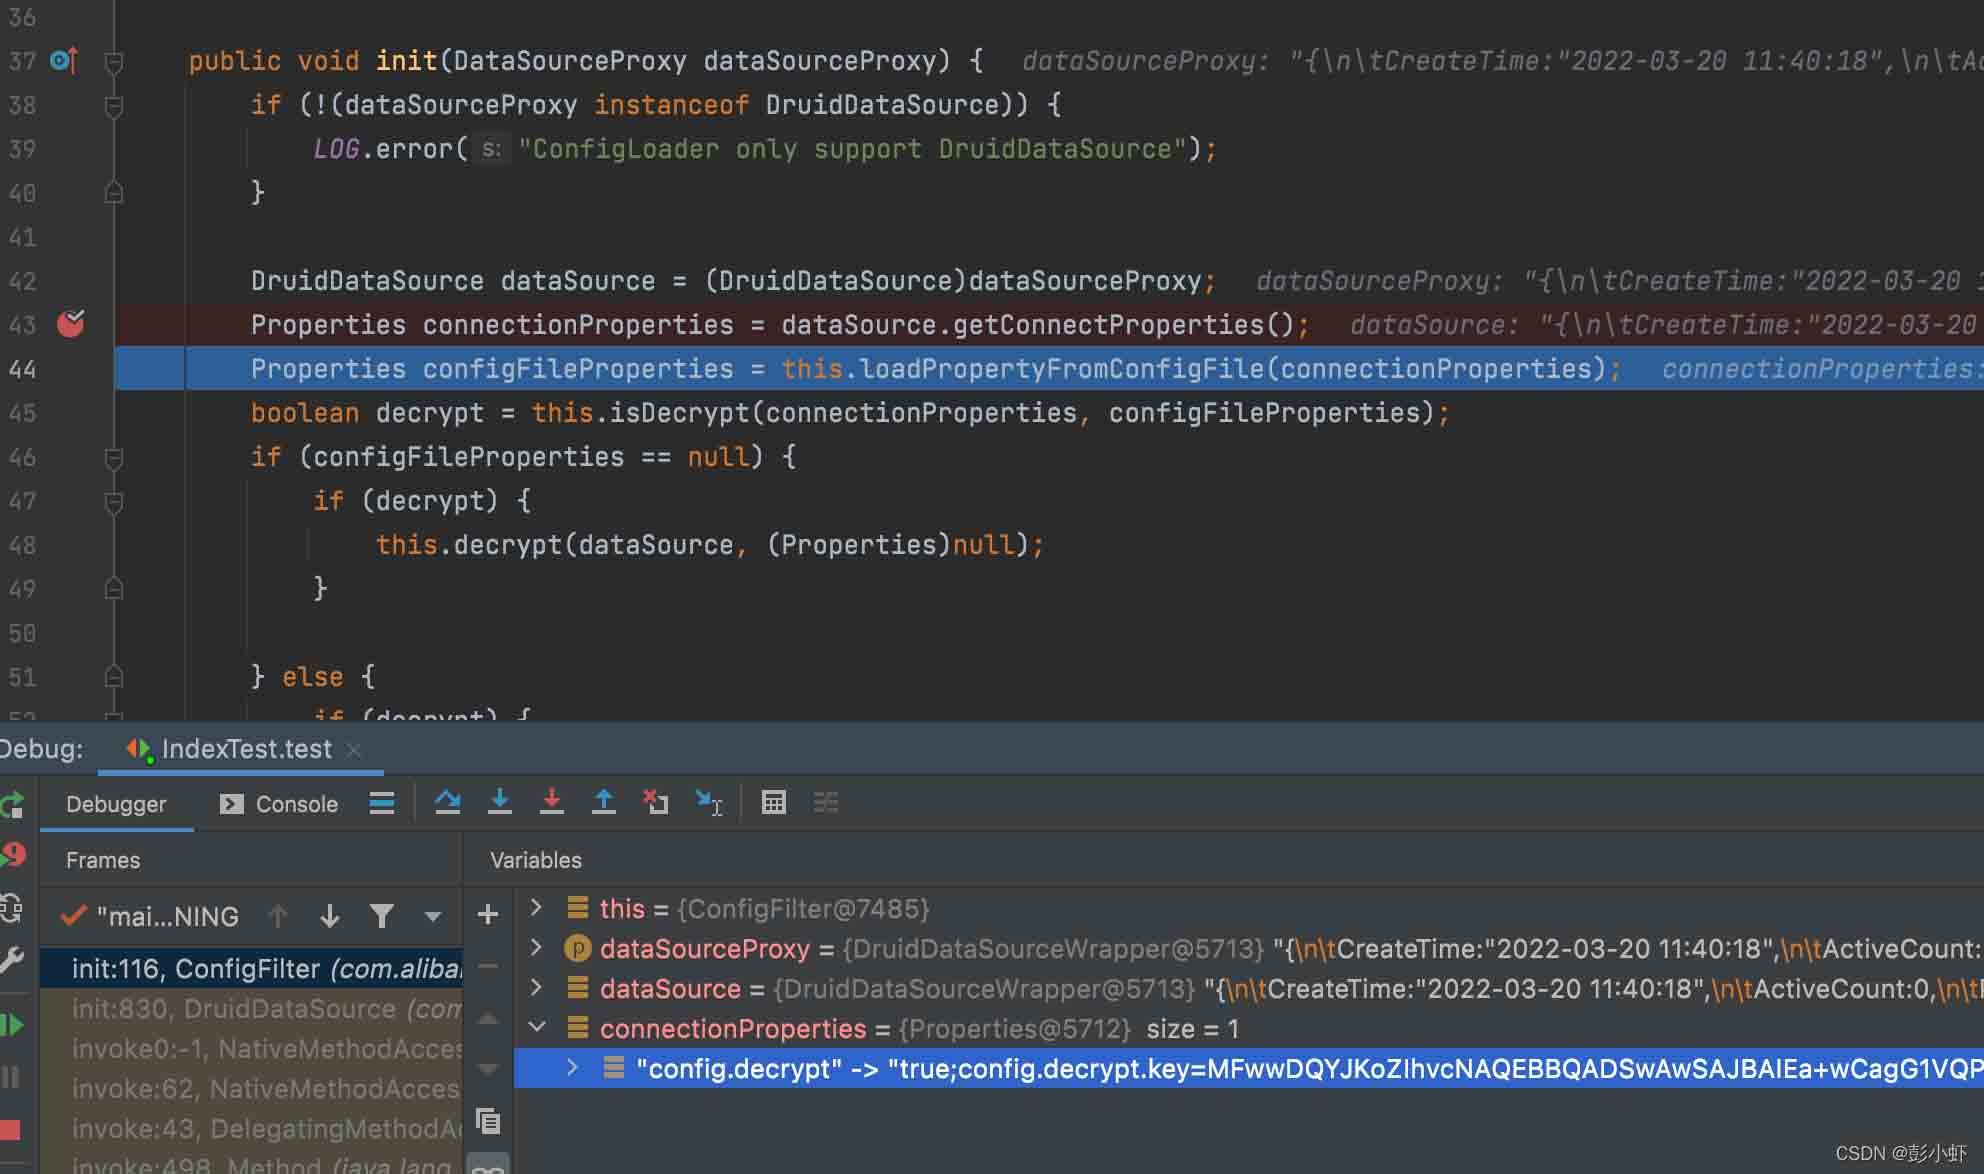Expand the "config.decrypt" entry node
The height and width of the screenshot is (1174, 1984).
coord(573,1068)
